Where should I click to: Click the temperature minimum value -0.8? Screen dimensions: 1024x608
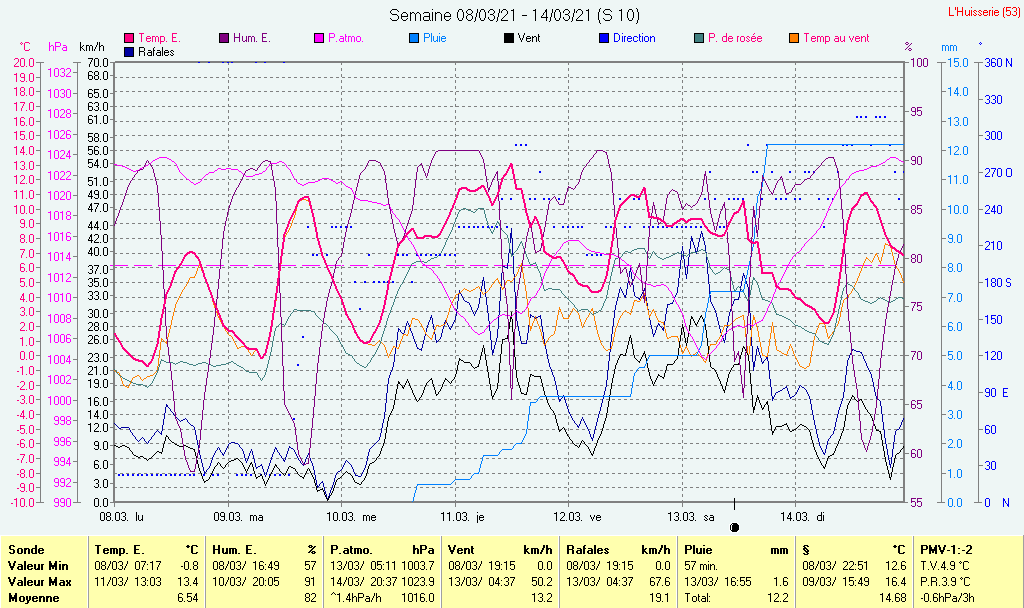[188, 566]
